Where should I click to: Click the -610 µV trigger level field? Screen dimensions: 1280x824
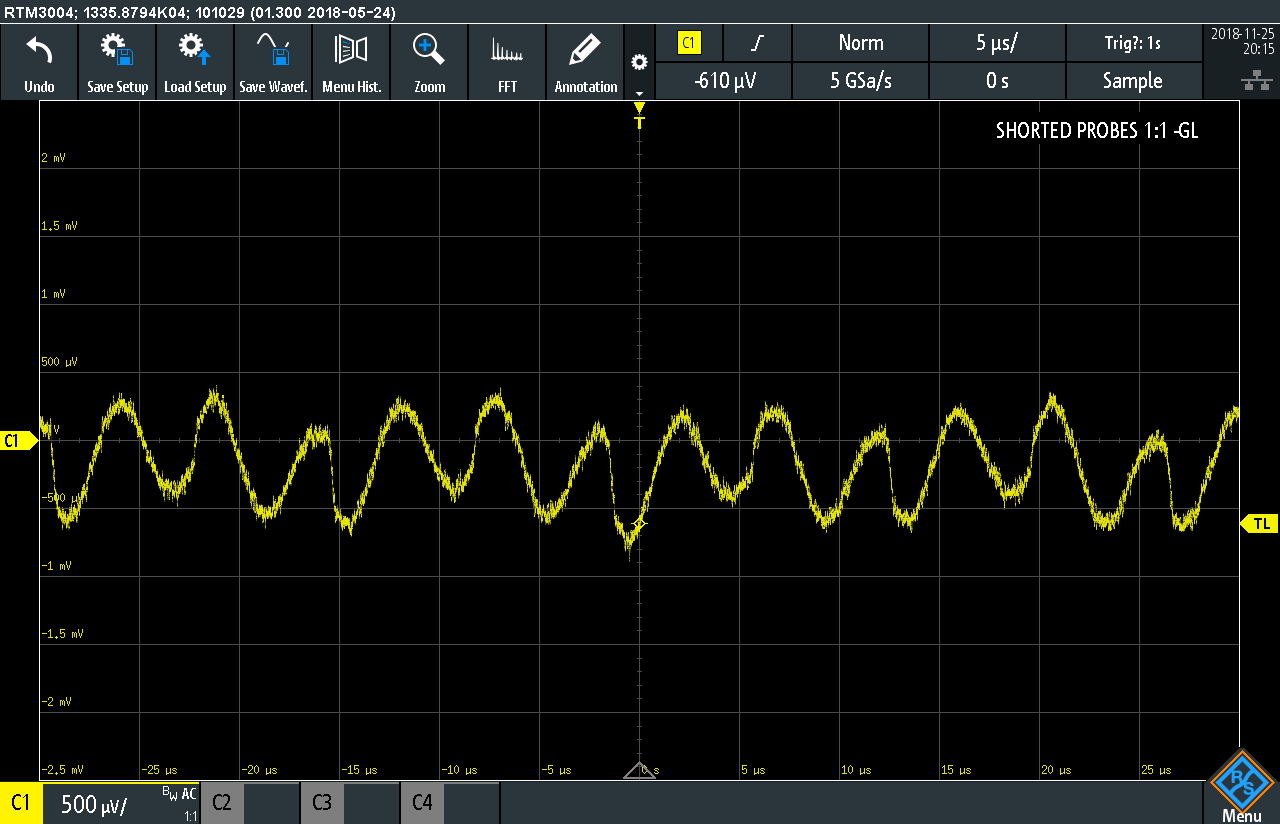pyautogui.click(x=724, y=81)
